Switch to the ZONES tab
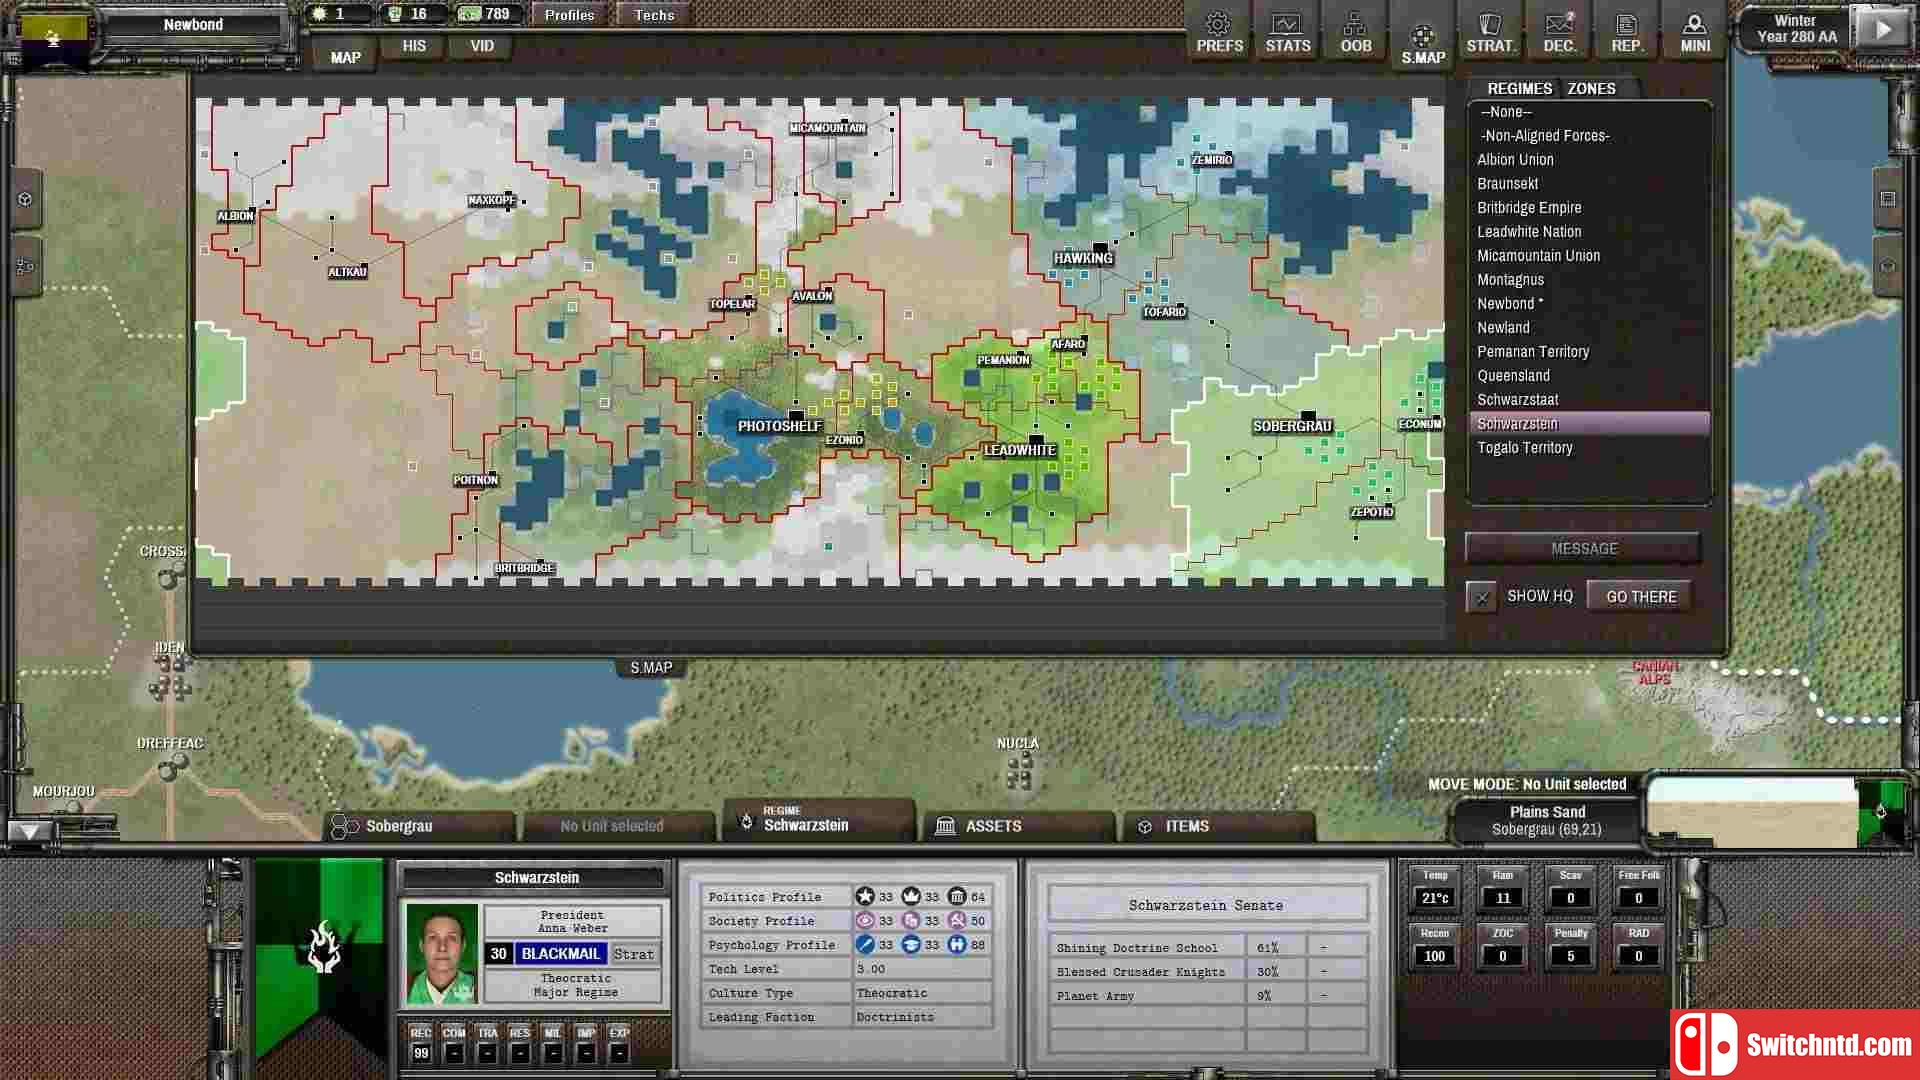 point(1591,88)
